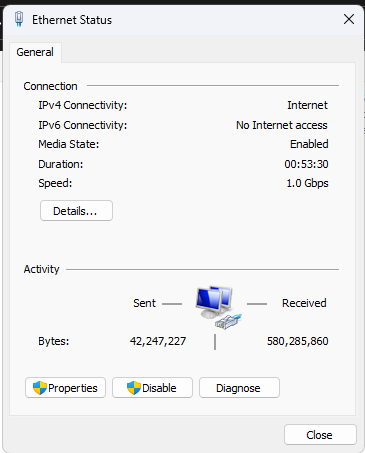Viewport: 365px width, 453px height.
Task: Click the IPv4 Connectivity Internet value
Action: pyautogui.click(x=307, y=105)
